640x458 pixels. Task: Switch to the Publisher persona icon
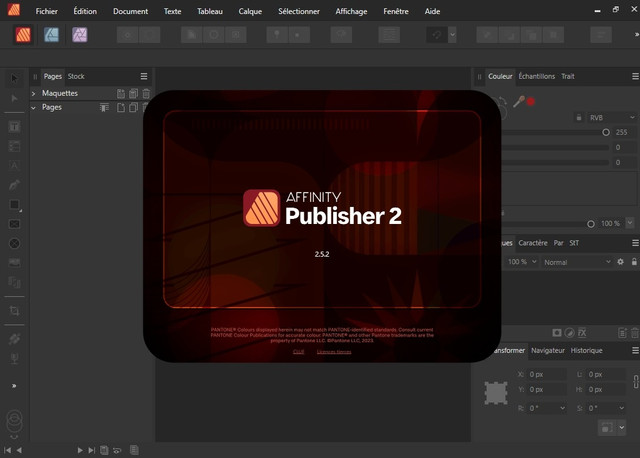point(23,35)
